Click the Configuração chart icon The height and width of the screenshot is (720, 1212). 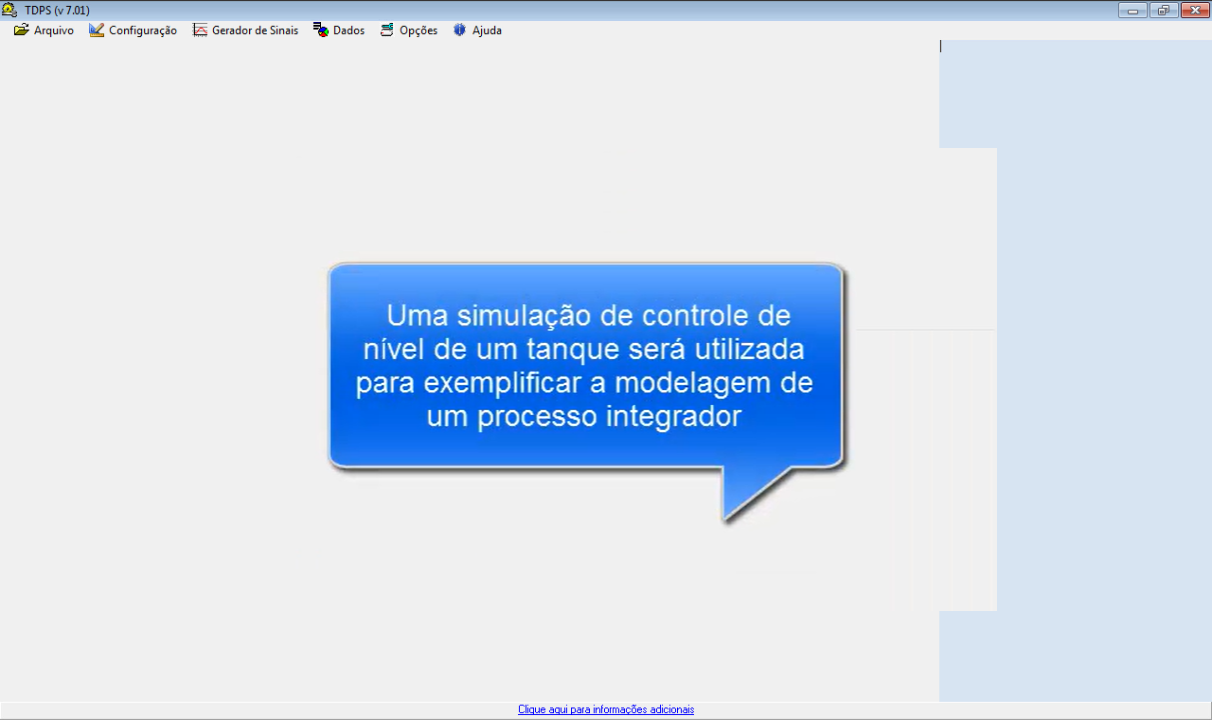pos(96,30)
